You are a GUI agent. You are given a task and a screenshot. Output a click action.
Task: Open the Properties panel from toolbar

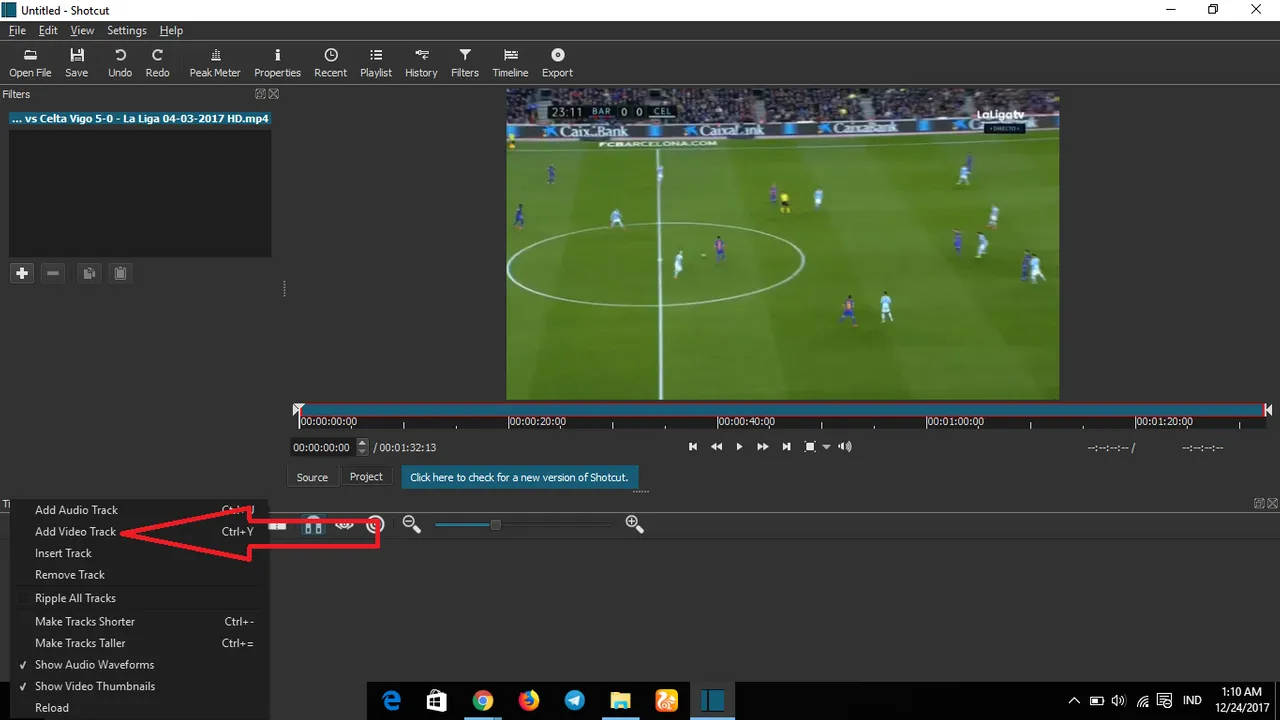click(x=277, y=63)
